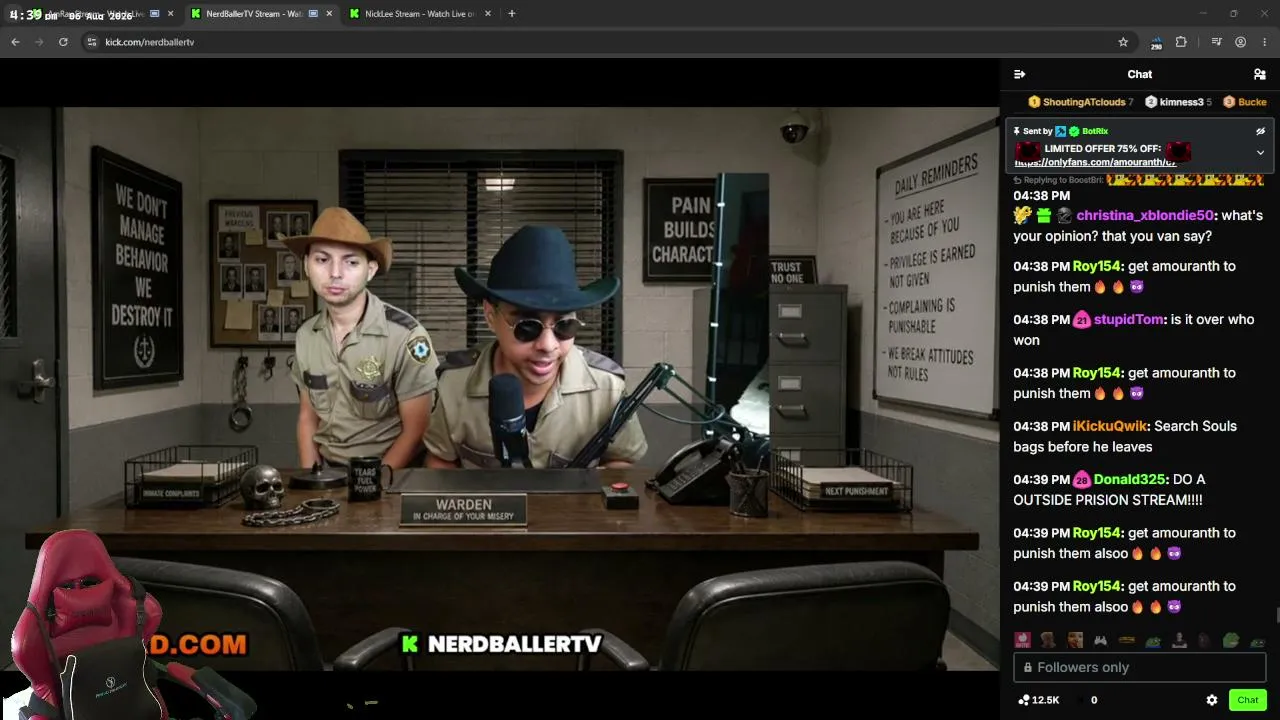Click the BotRix verified badge
1280x720 pixels.
[x=1074, y=131]
